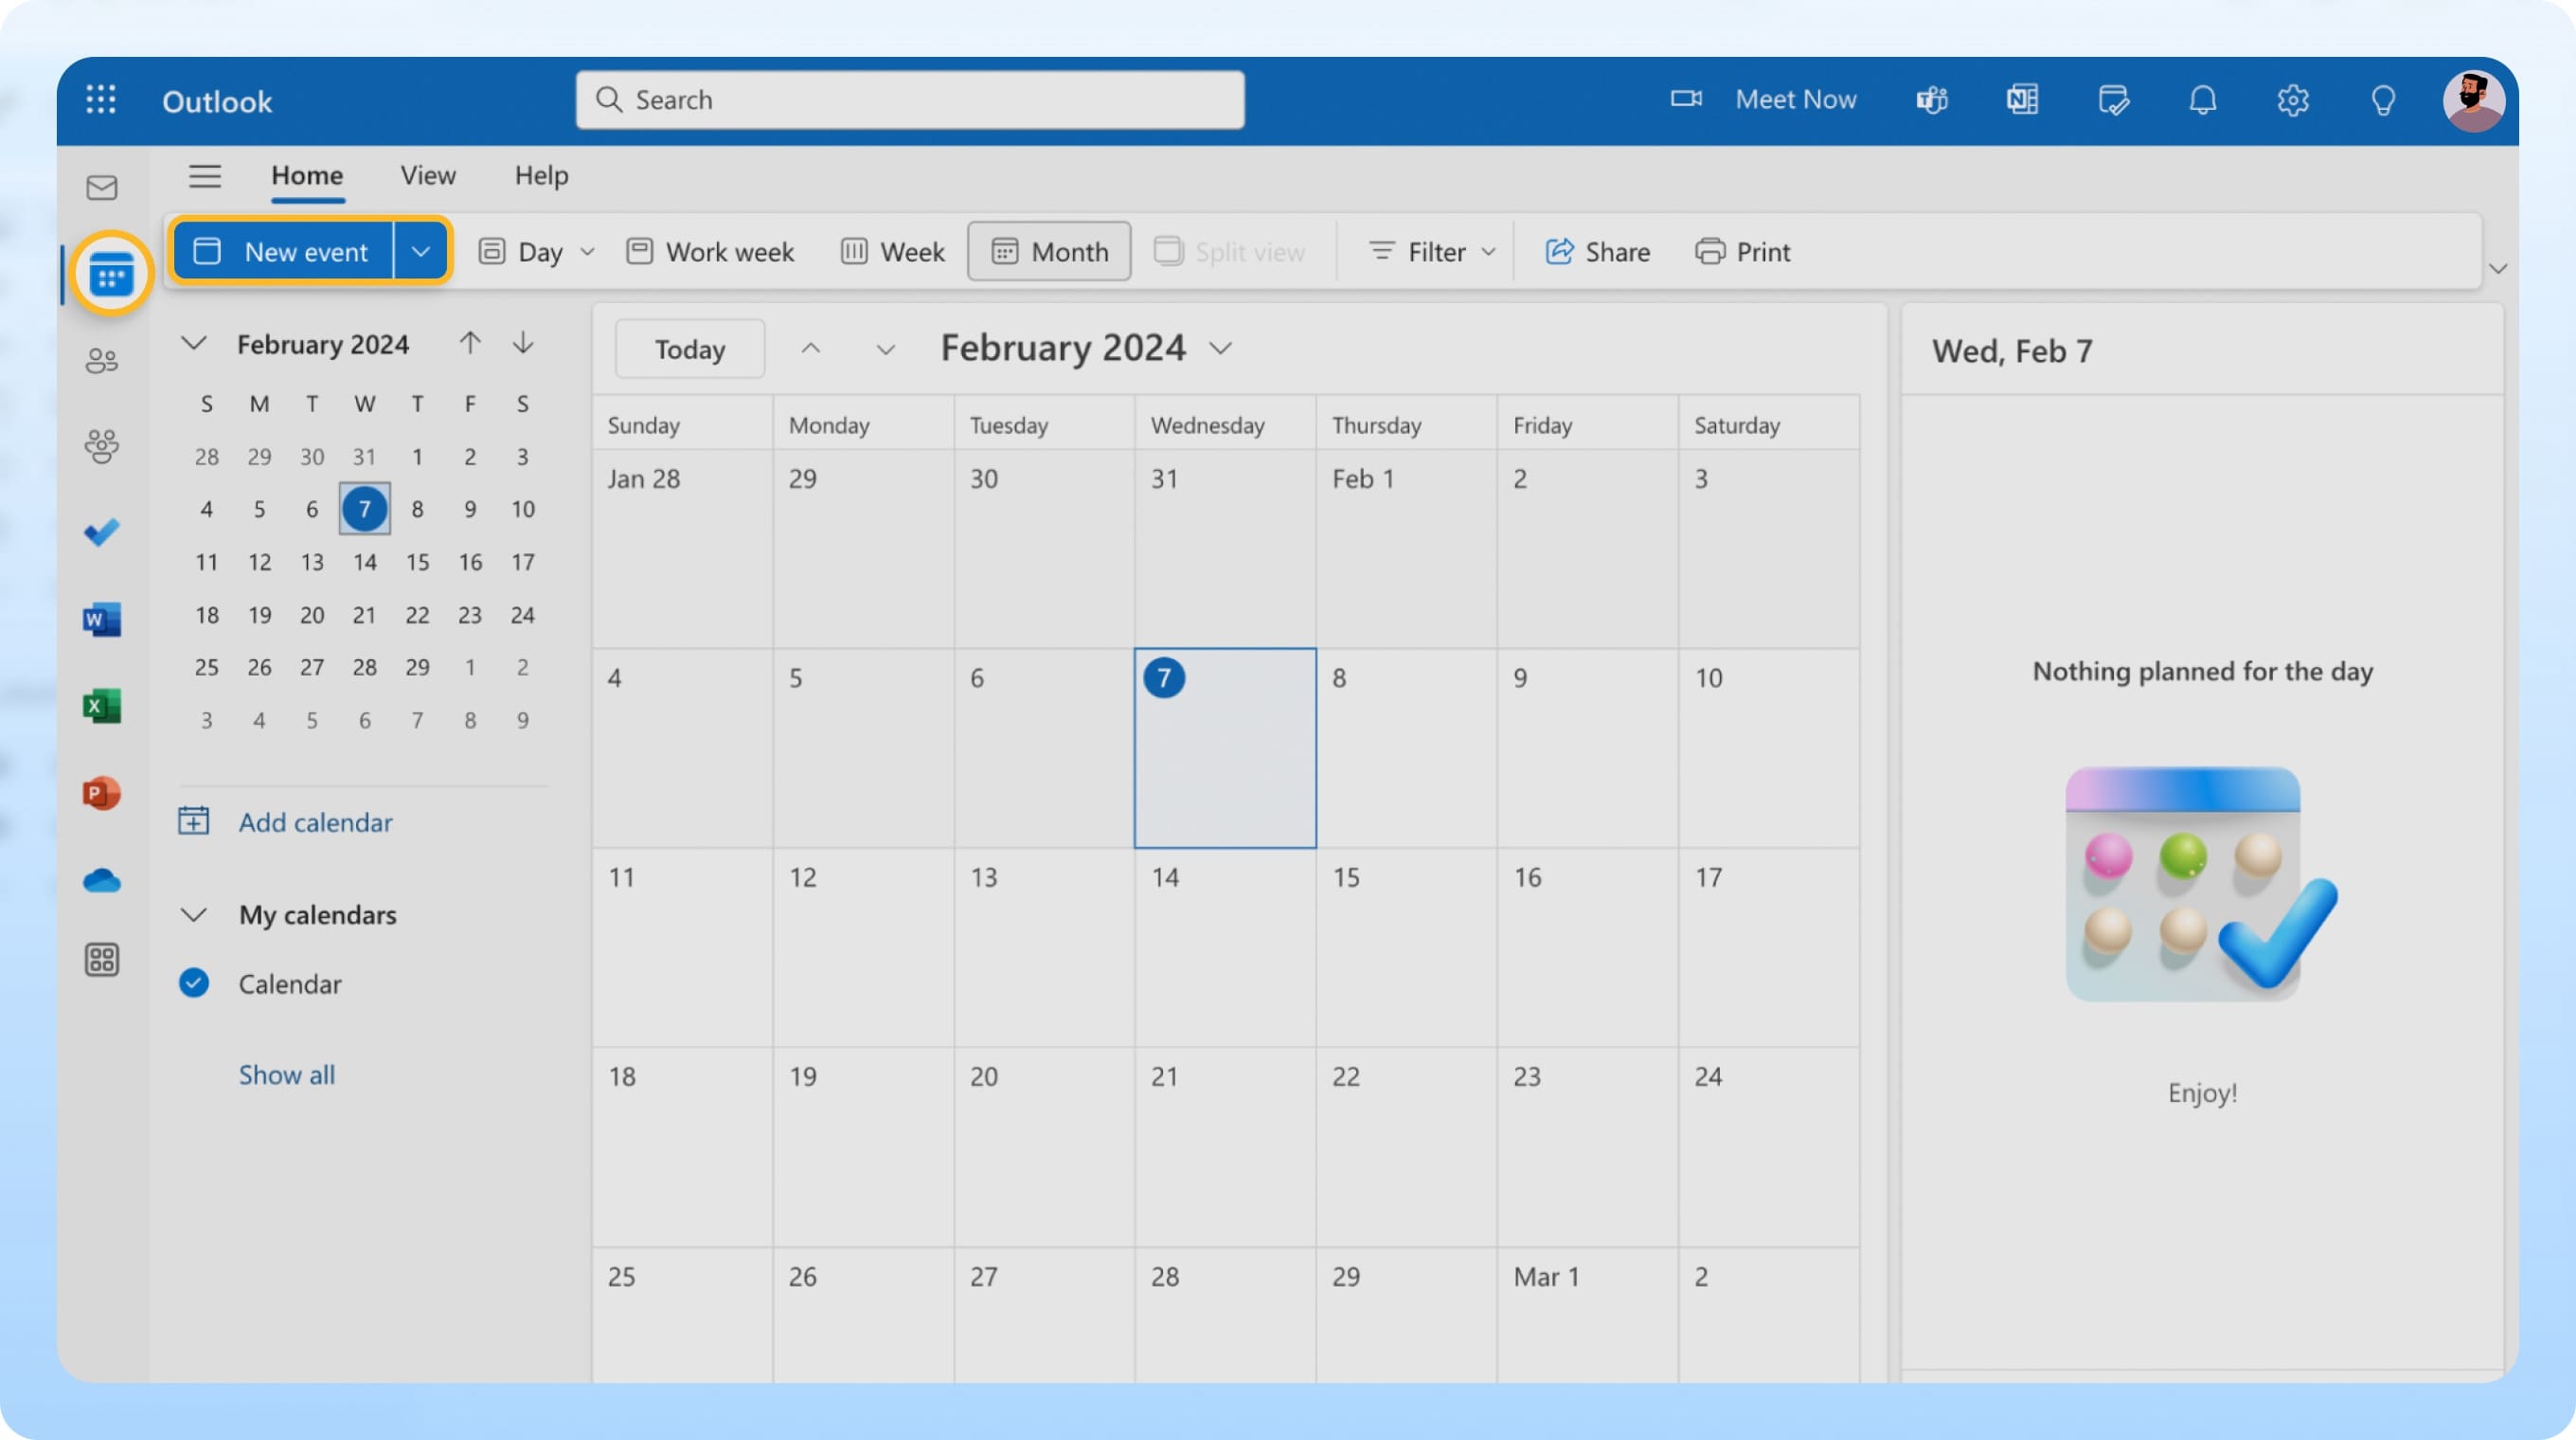
Task: Click in the Search field
Action: point(910,100)
